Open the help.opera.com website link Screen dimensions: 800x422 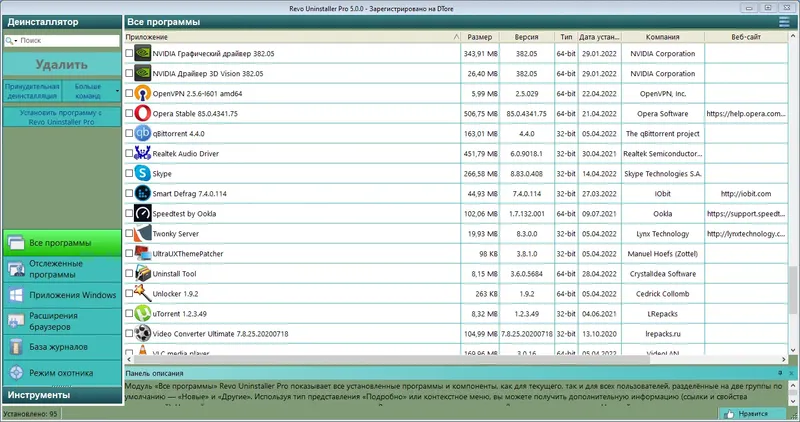[746, 113]
